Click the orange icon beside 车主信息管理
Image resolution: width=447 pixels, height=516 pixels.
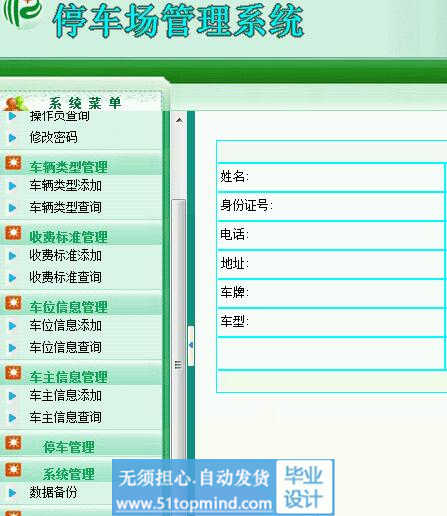(x=13, y=373)
